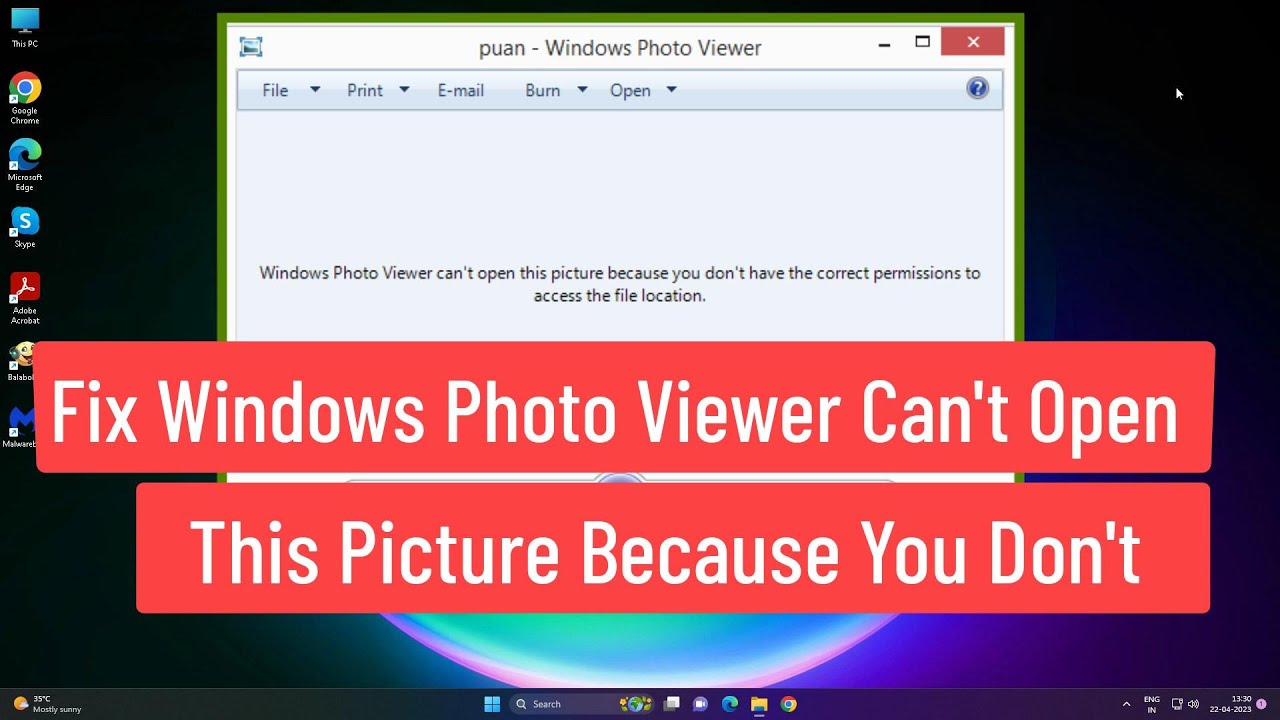1280x720 pixels.
Task: Click the ENG IN language indicator
Action: [x=1152, y=704]
